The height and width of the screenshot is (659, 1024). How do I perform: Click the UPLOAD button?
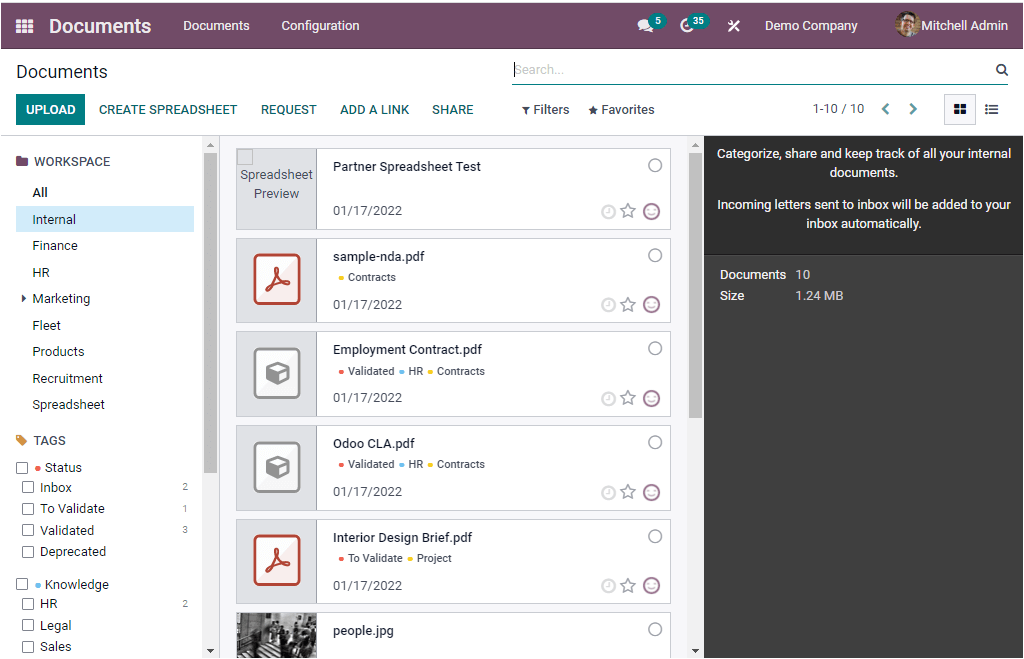click(50, 109)
